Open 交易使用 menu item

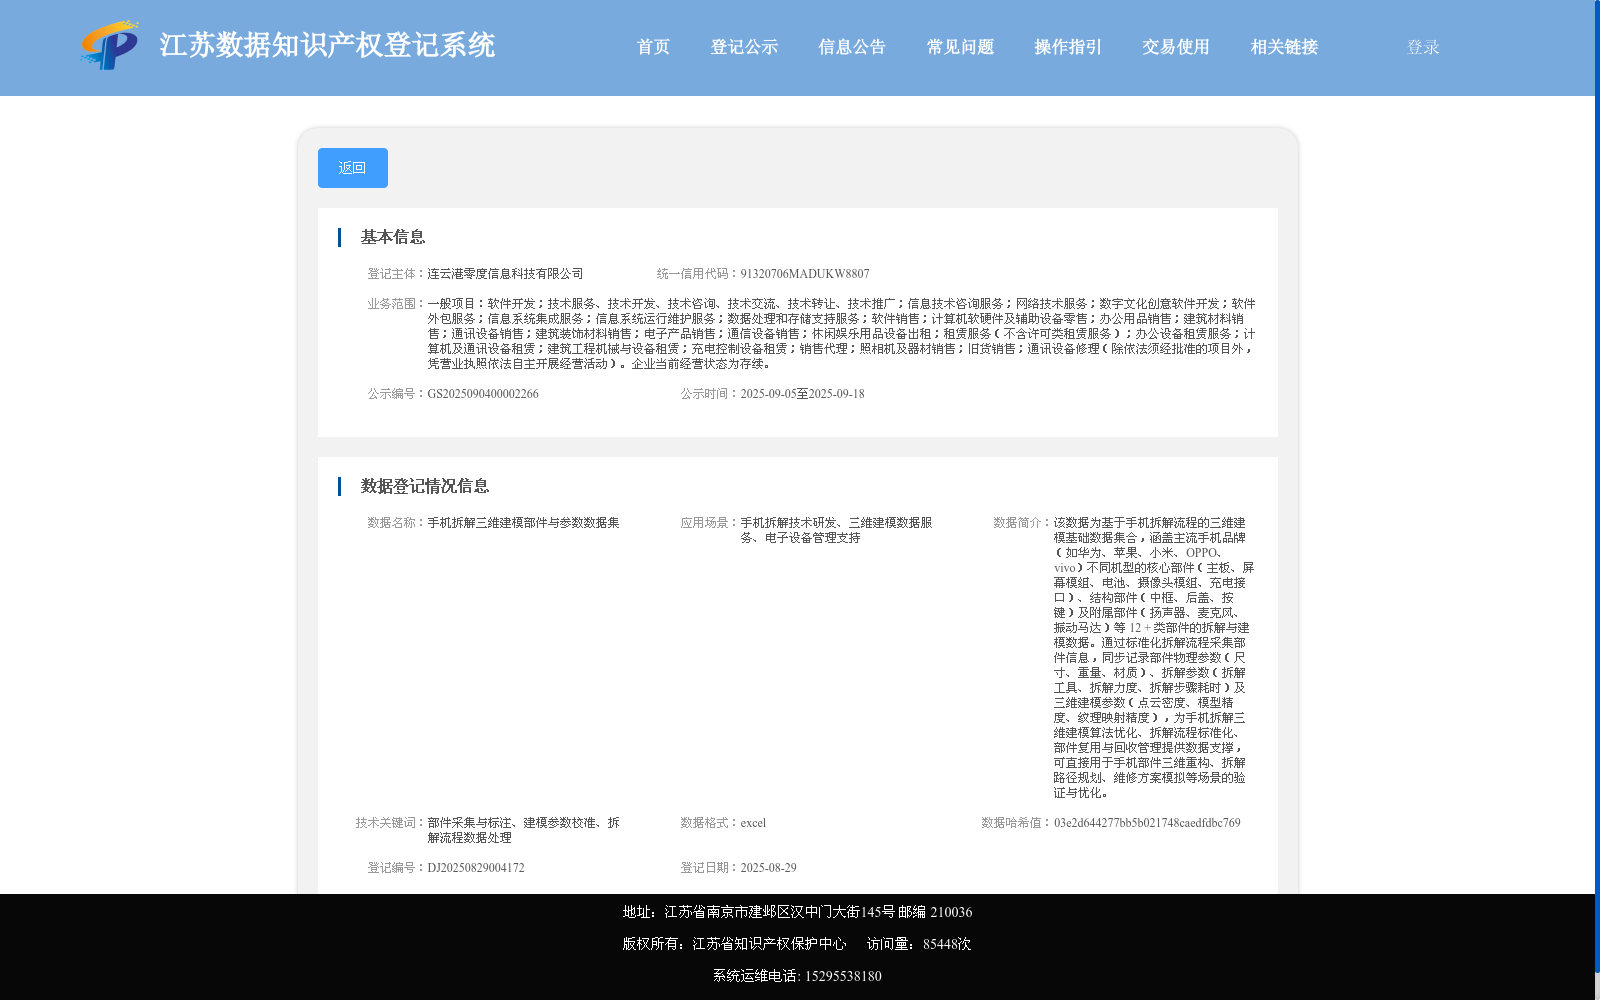click(1176, 47)
